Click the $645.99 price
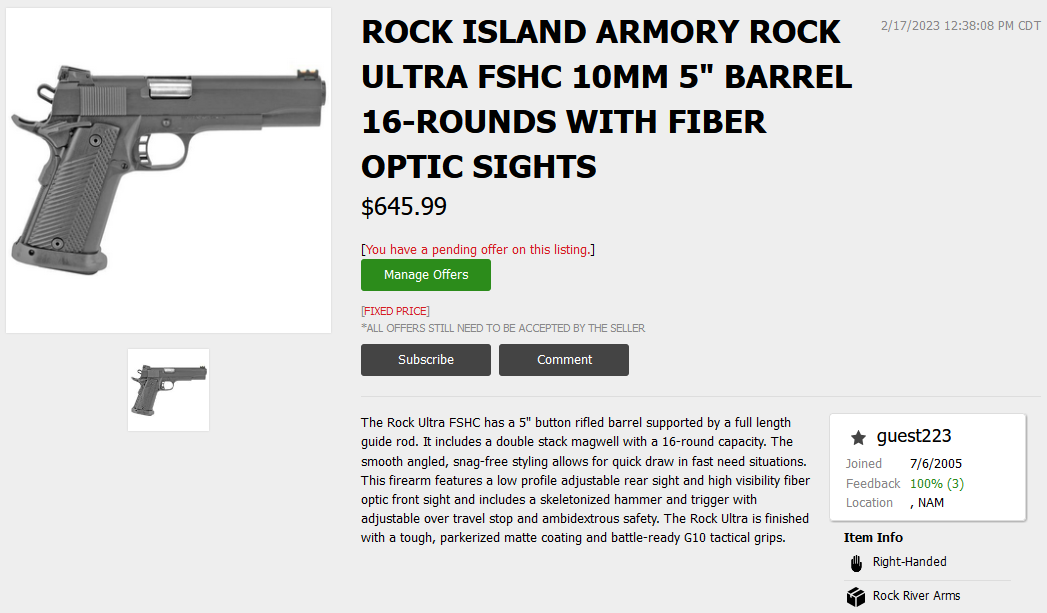Screen dimensions: 1047x613 (x=404, y=207)
